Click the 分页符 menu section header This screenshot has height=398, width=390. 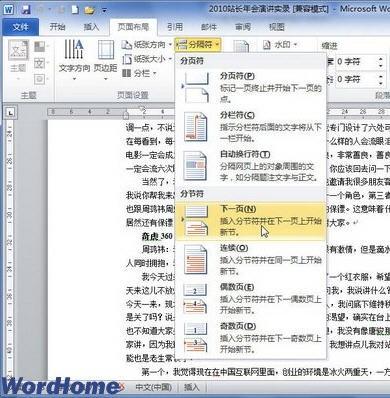[192, 61]
